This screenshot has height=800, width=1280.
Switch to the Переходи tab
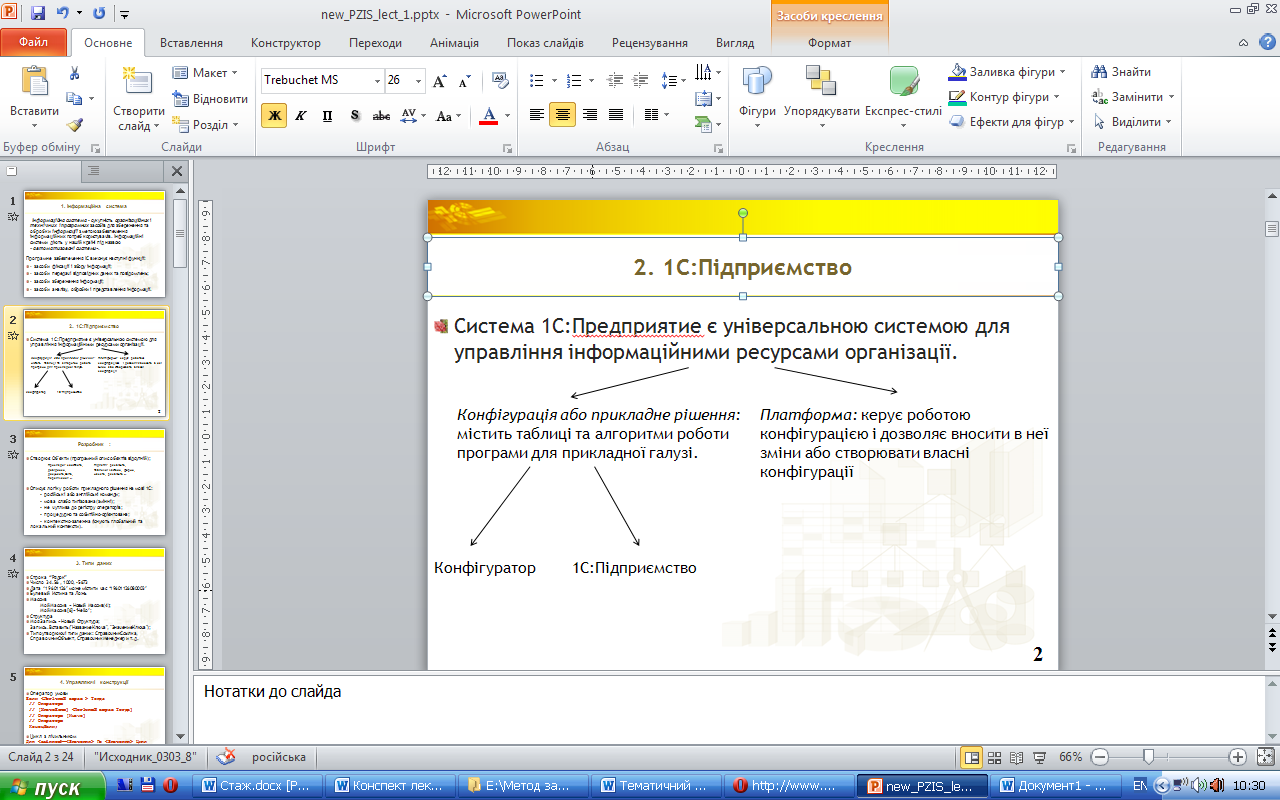tap(375, 43)
